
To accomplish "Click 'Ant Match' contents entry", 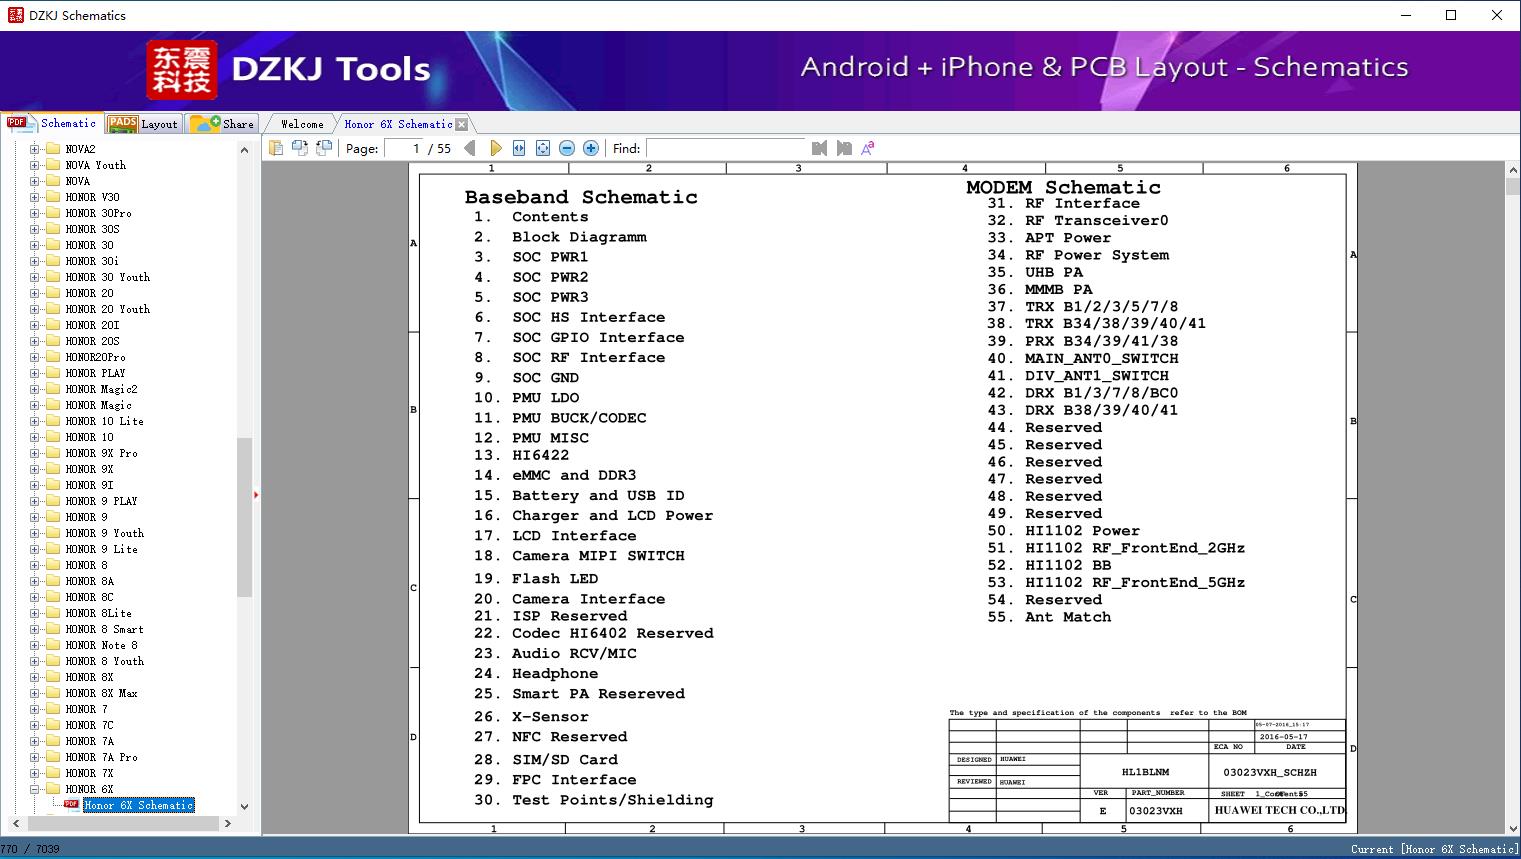I will pyautogui.click(x=1068, y=617).
